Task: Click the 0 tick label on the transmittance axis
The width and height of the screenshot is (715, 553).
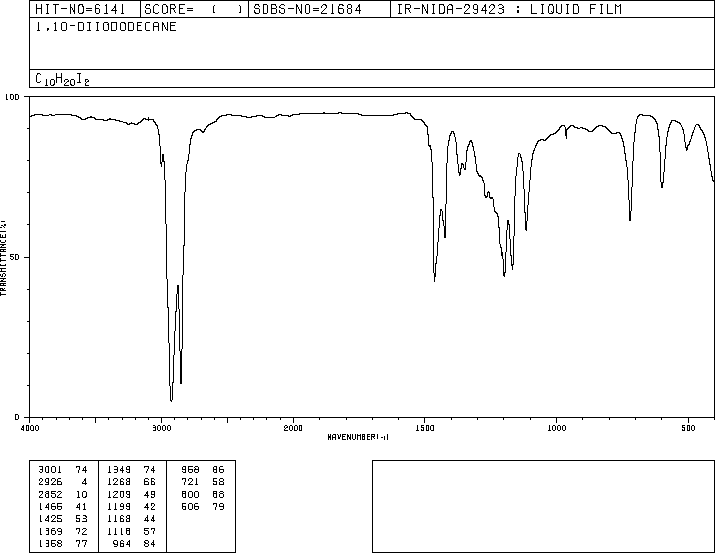Action: [x=17, y=417]
